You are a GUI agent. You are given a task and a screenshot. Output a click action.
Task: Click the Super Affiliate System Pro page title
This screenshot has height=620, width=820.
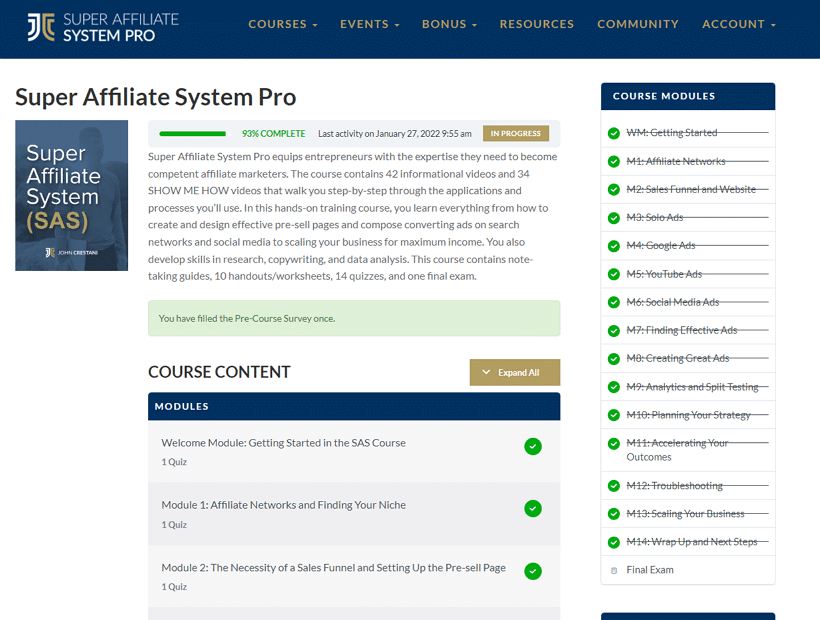156,97
